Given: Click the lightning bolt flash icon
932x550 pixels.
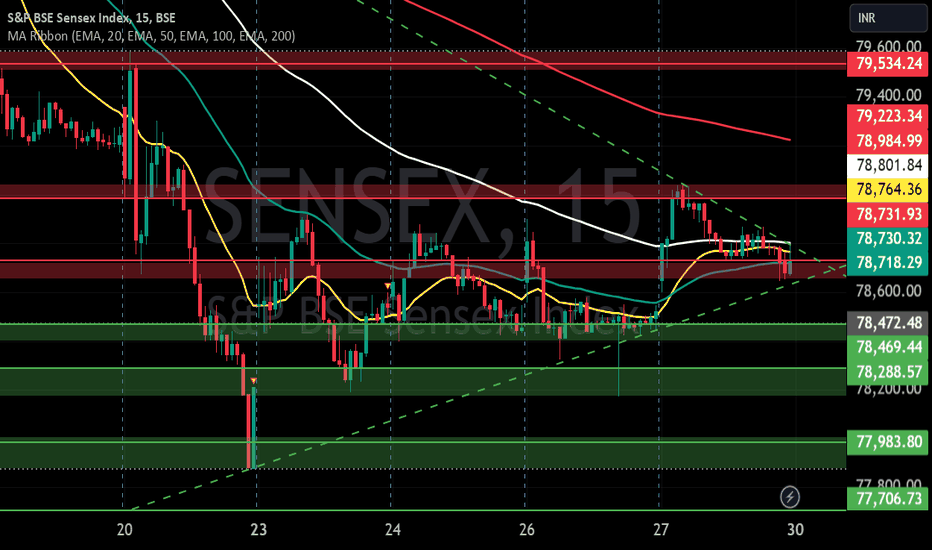Looking at the screenshot, I should point(789,496).
